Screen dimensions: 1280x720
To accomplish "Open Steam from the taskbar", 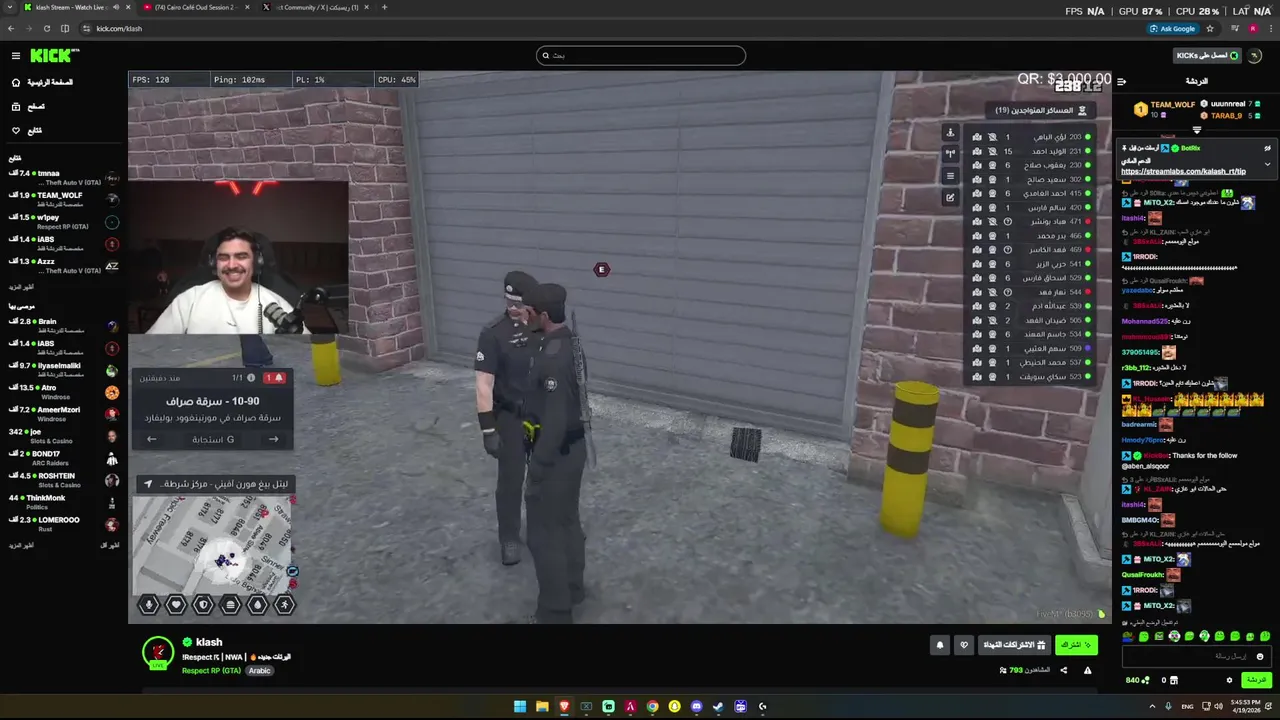I will [718, 706].
